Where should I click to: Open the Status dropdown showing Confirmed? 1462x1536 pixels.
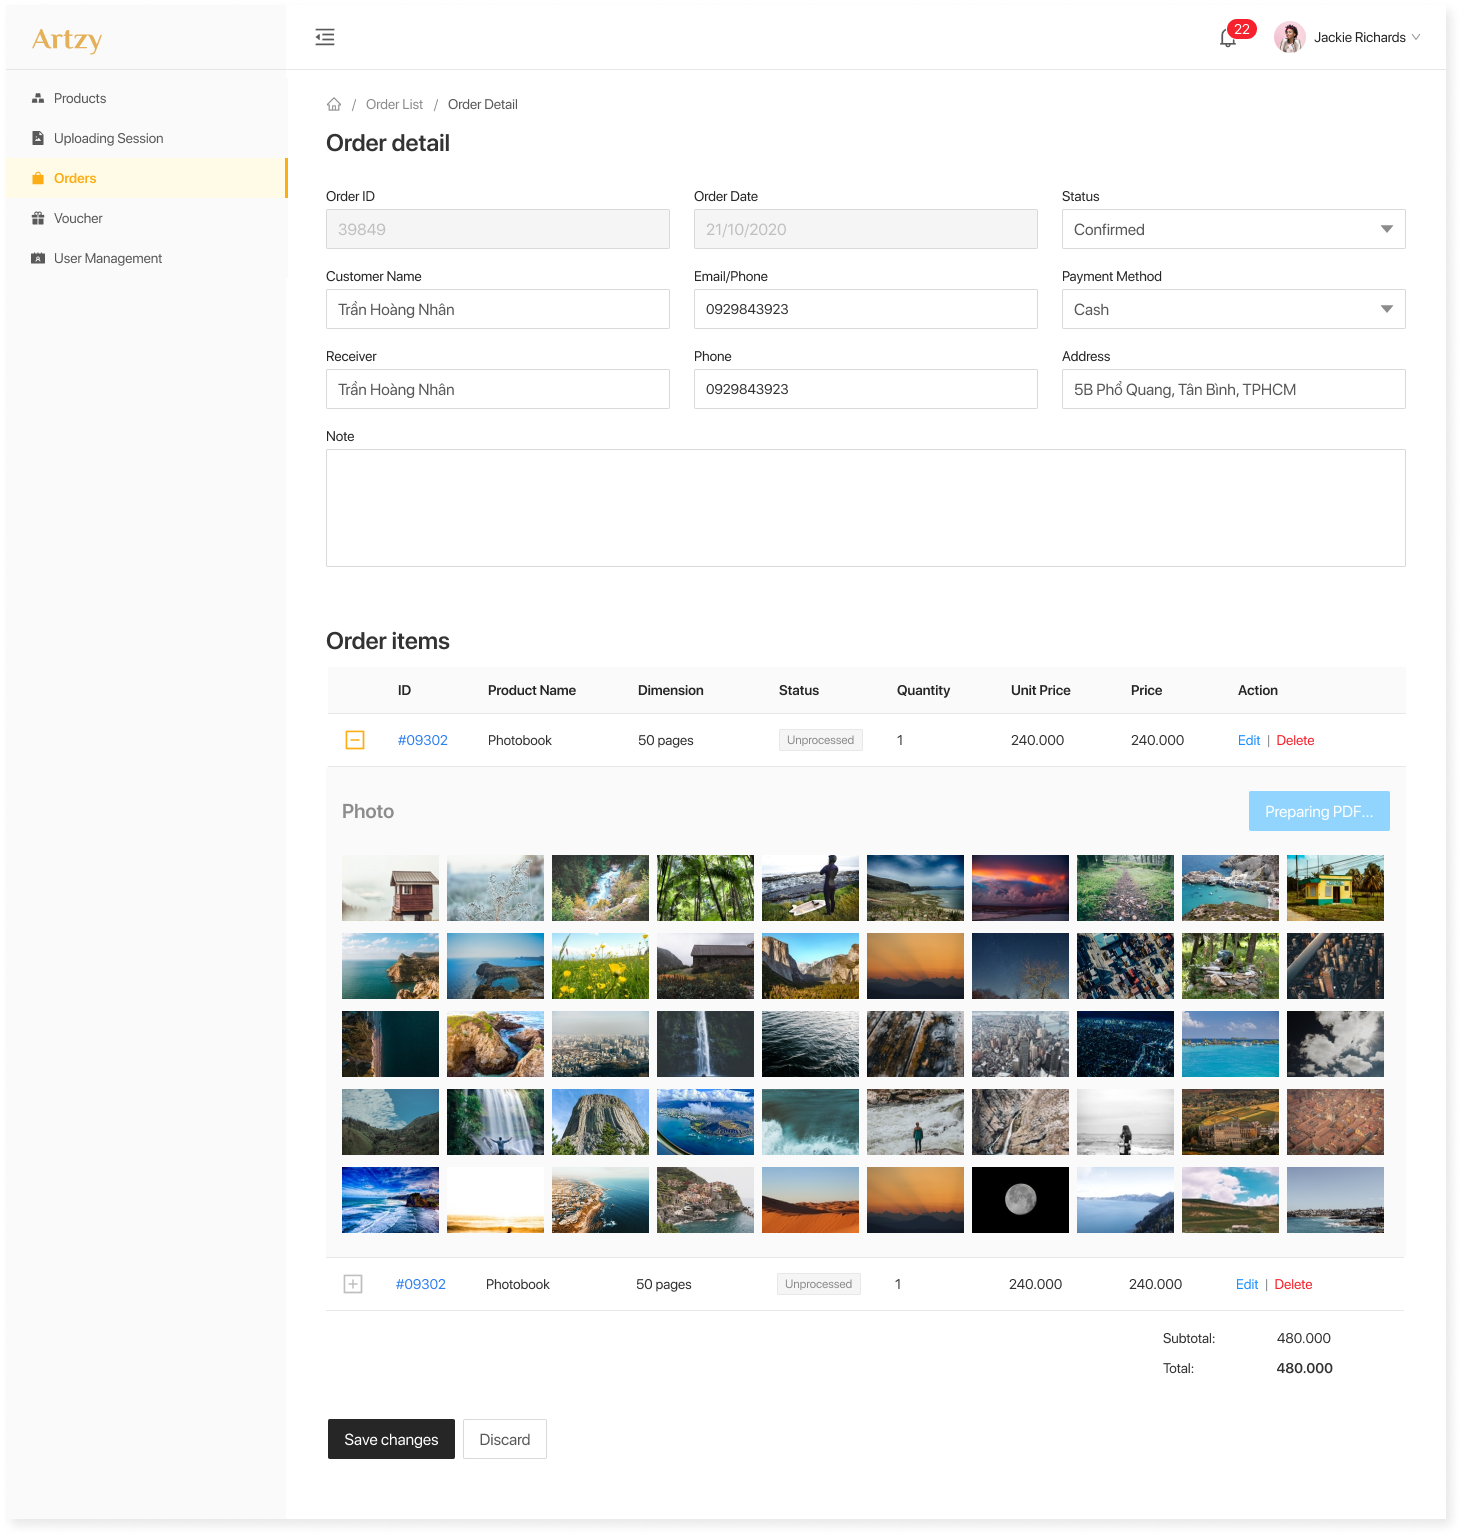1233,229
